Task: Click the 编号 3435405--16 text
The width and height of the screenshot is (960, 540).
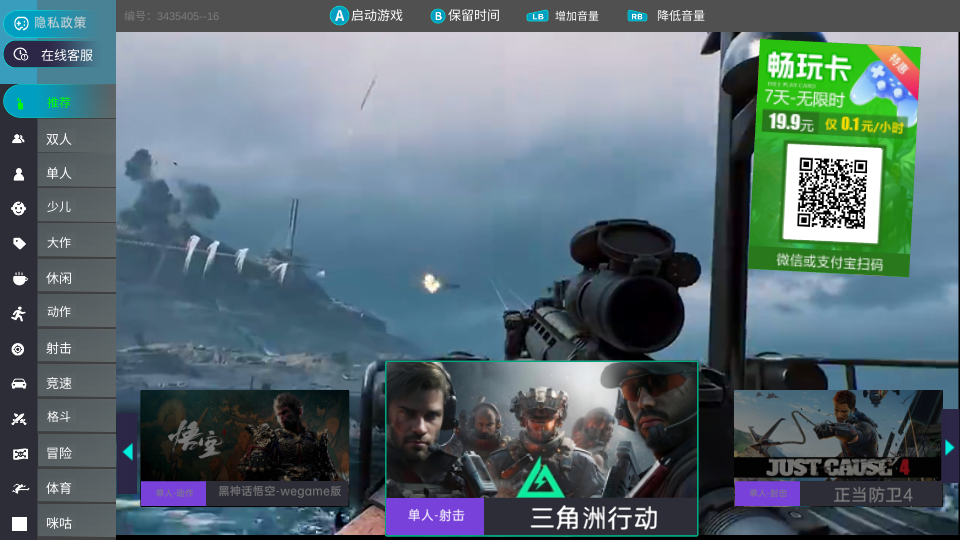Action: coord(171,17)
